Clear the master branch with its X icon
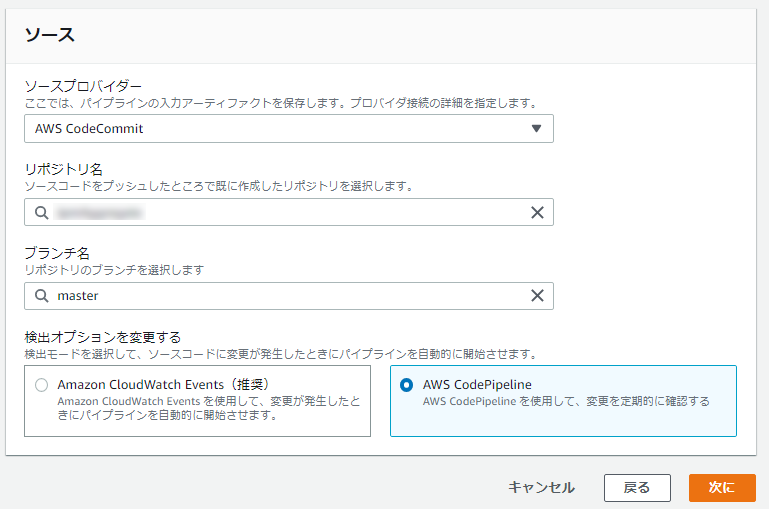 538,296
